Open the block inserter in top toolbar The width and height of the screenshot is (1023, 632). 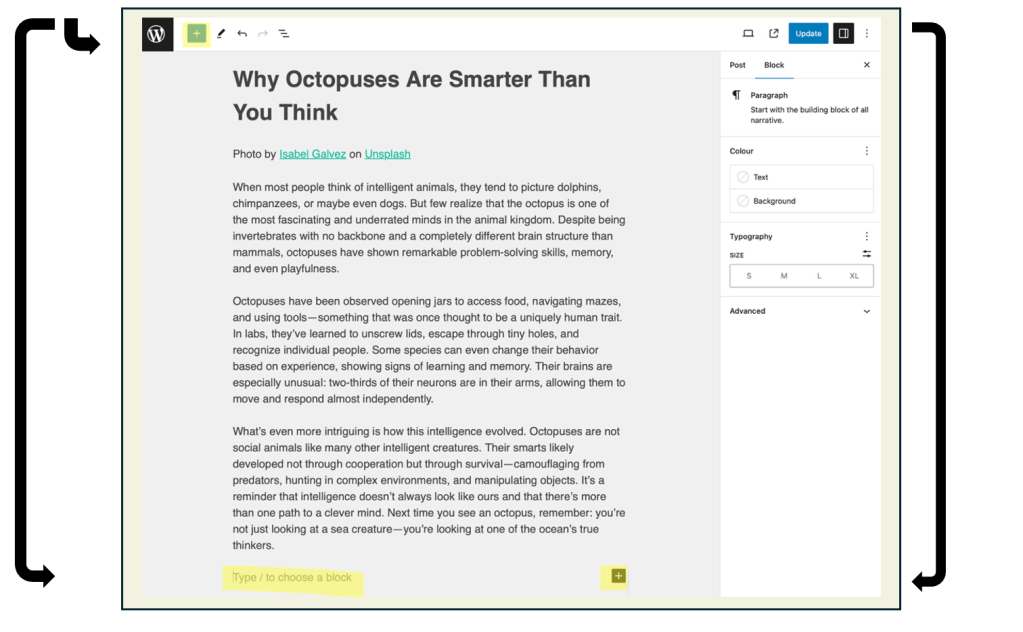click(x=196, y=34)
